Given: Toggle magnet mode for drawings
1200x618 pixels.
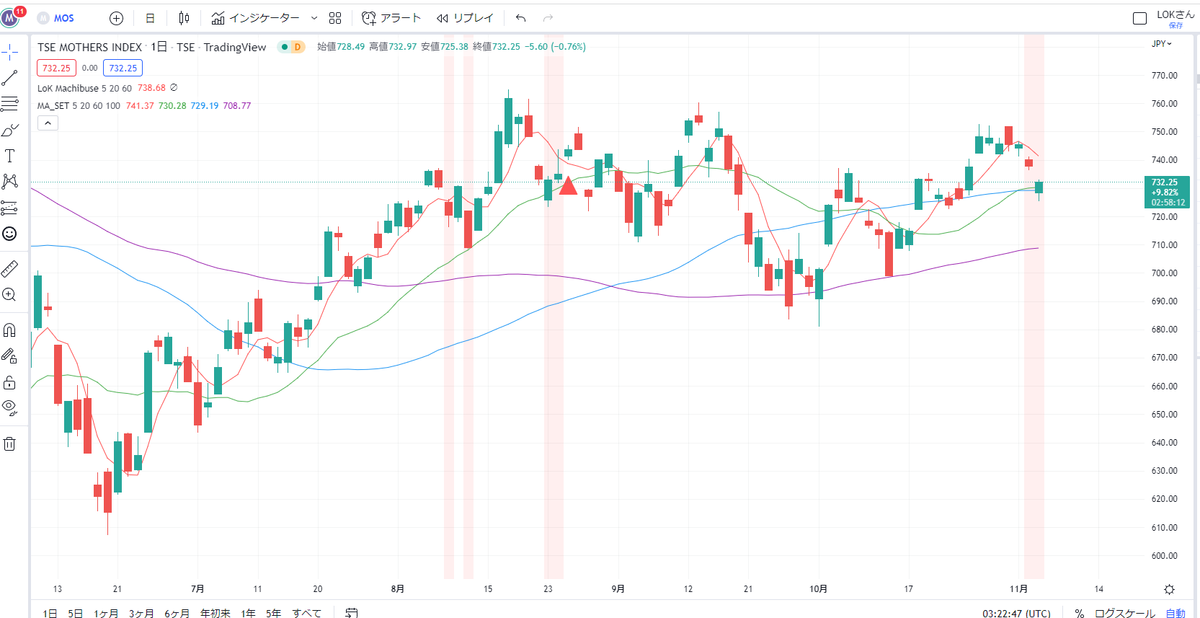Looking at the screenshot, I should tap(9, 329).
